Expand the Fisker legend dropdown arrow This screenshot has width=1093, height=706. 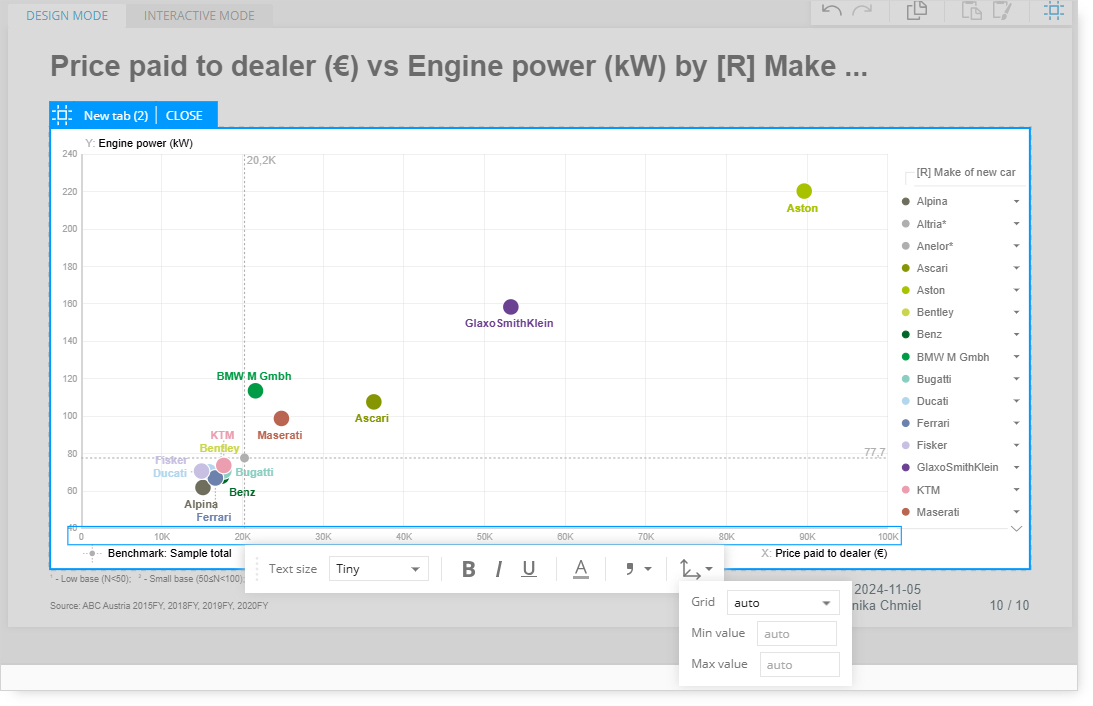(x=1016, y=445)
